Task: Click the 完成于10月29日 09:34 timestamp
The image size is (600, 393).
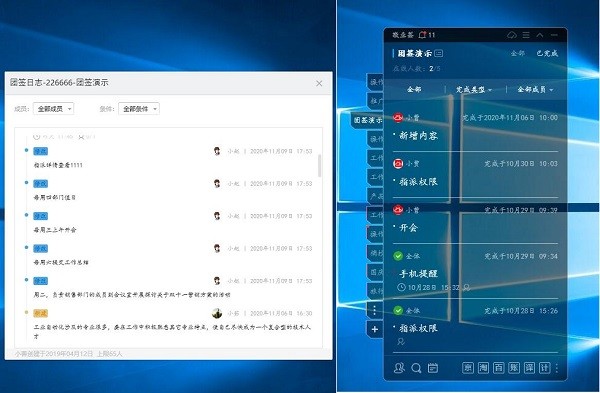Action: coord(521,256)
